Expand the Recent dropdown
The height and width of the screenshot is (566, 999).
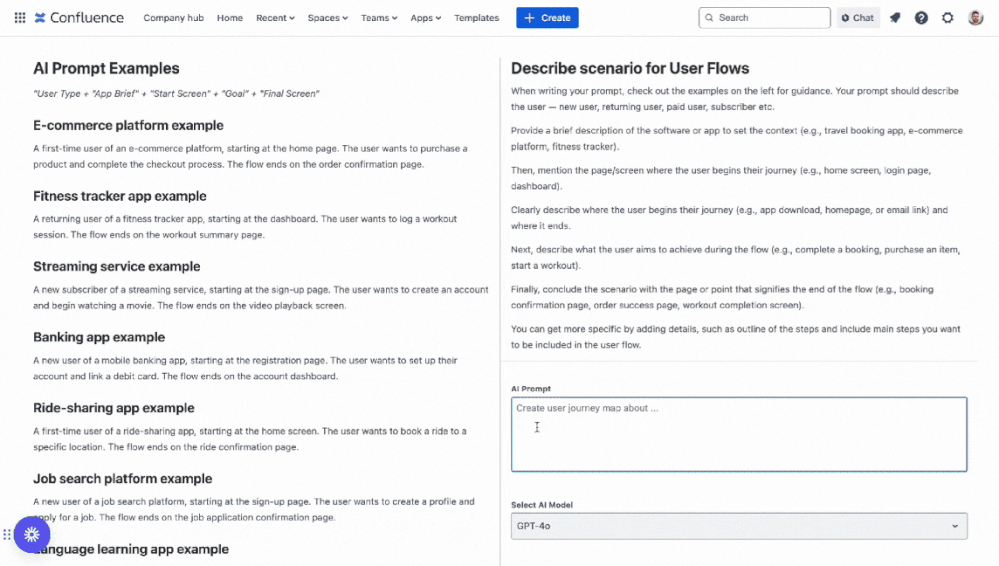tap(275, 18)
